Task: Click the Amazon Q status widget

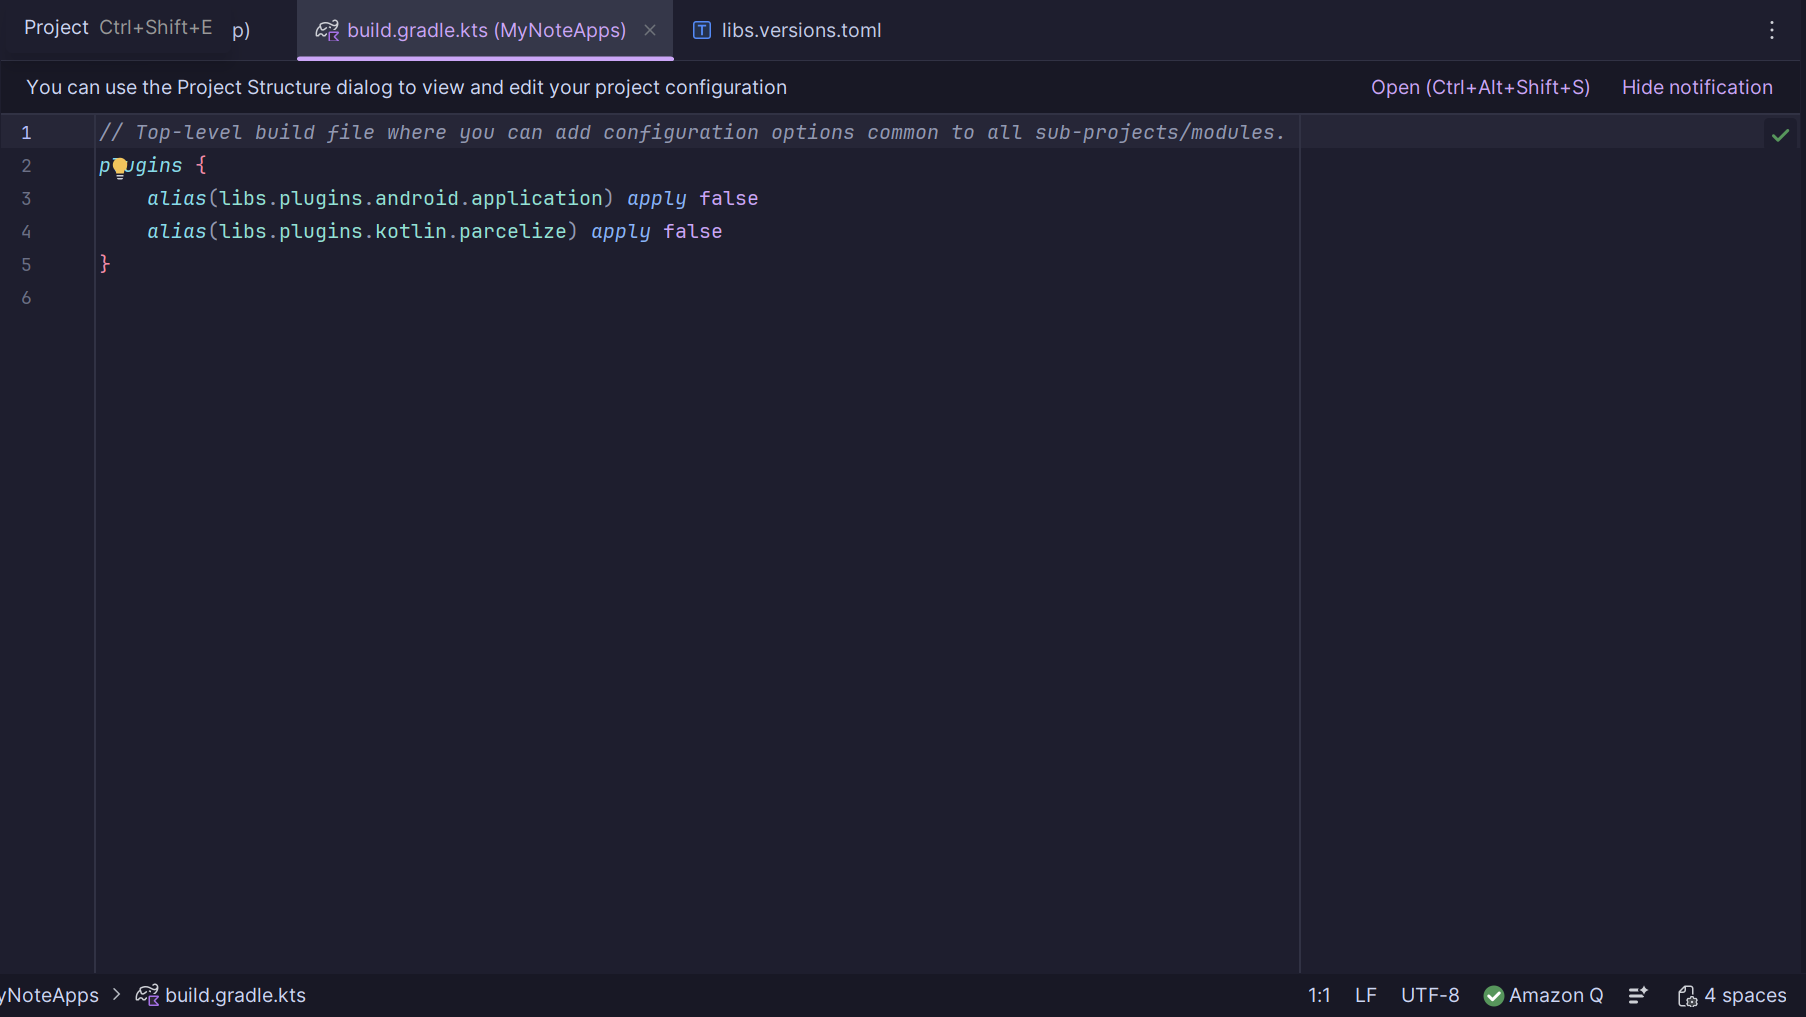Action: [x=1544, y=995]
